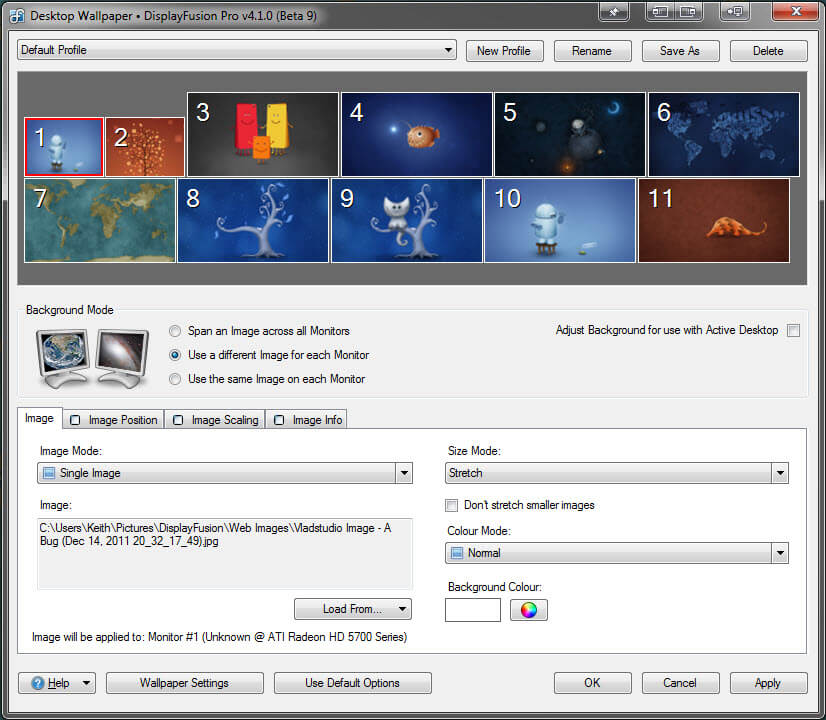Select monitor 3 with the colorful characters
The height and width of the screenshot is (720, 826).
pyautogui.click(x=263, y=134)
